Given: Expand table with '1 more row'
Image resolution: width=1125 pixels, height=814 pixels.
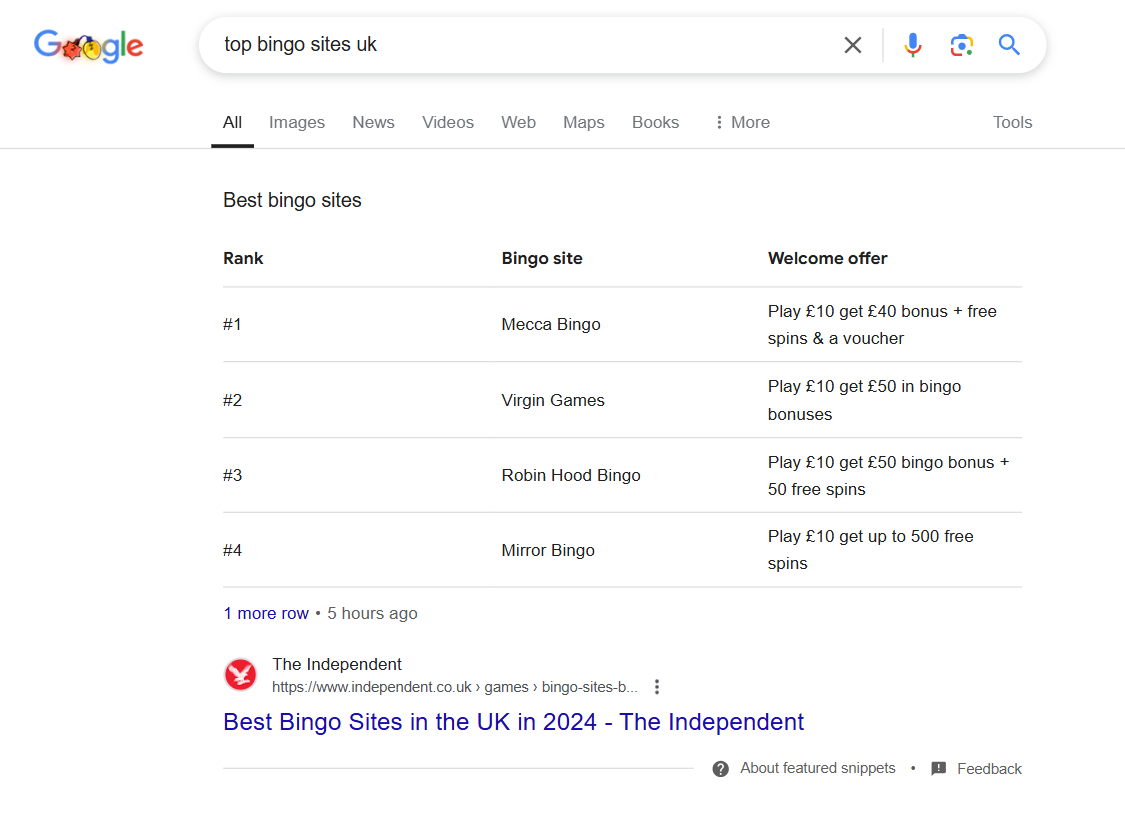Looking at the screenshot, I should (x=266, y=613).
